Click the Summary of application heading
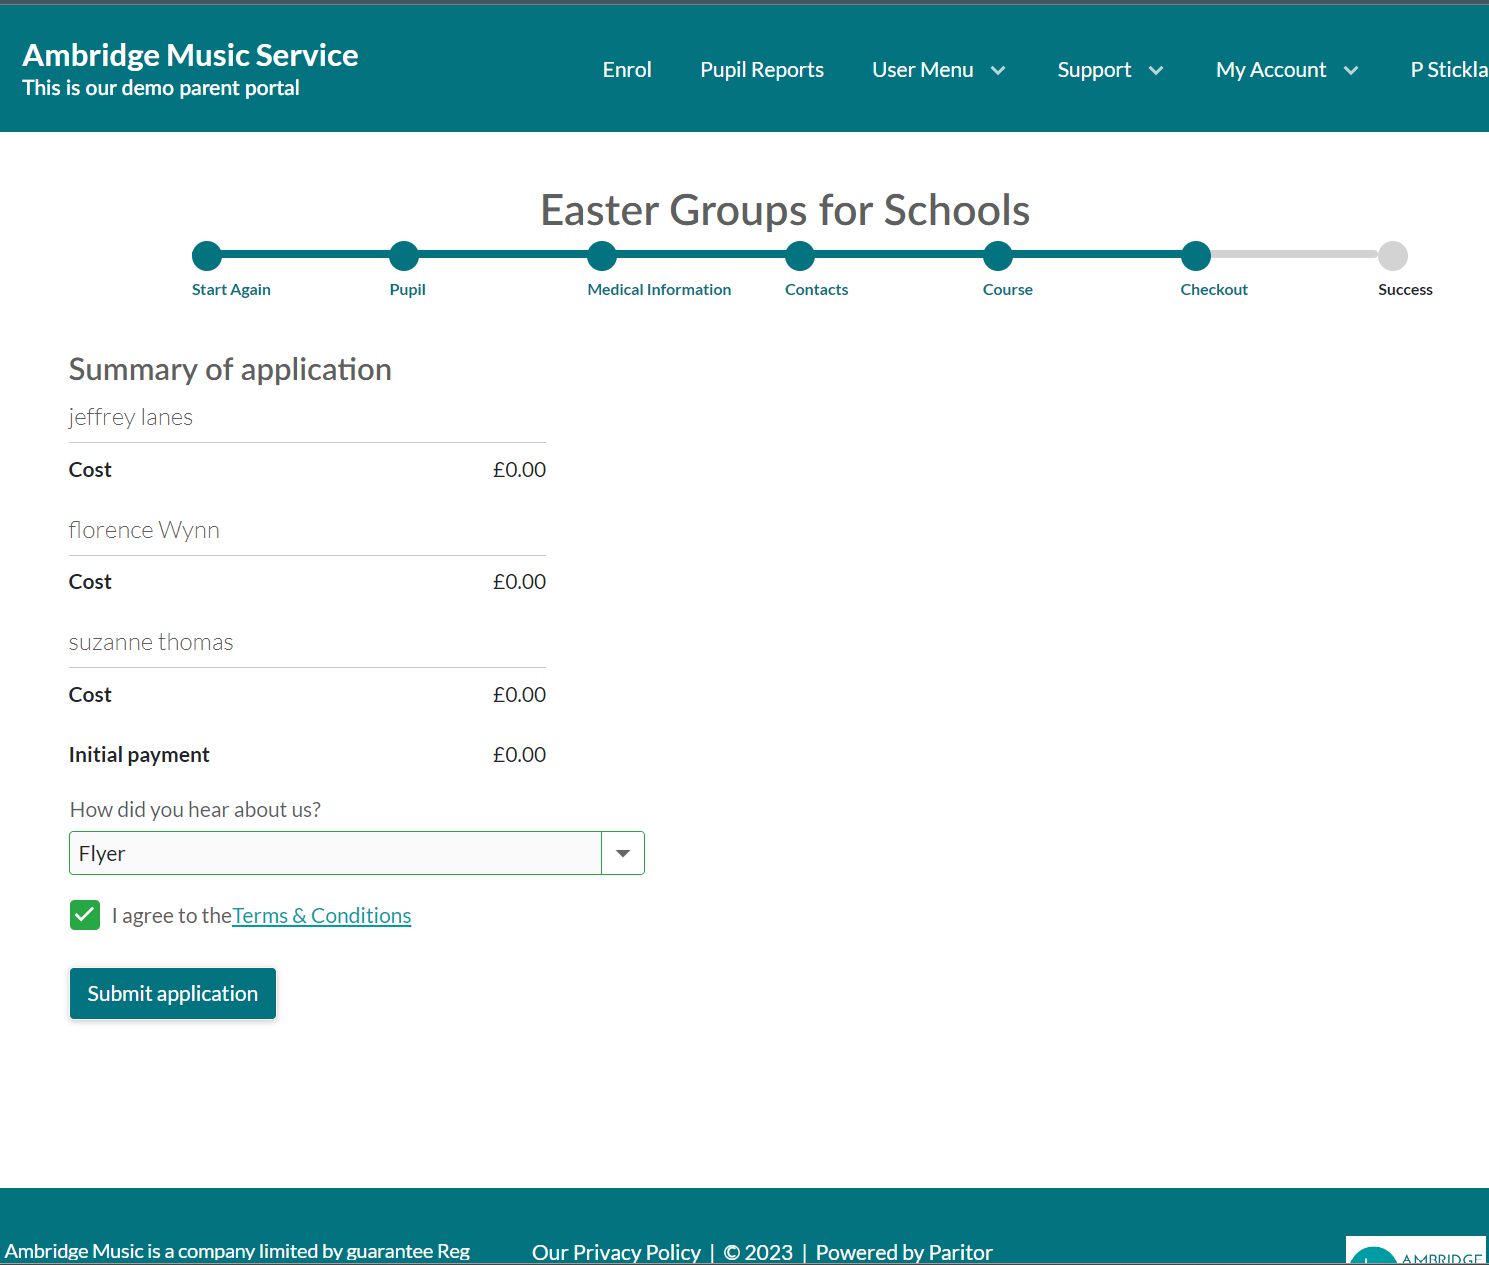 tap(230, 369)
